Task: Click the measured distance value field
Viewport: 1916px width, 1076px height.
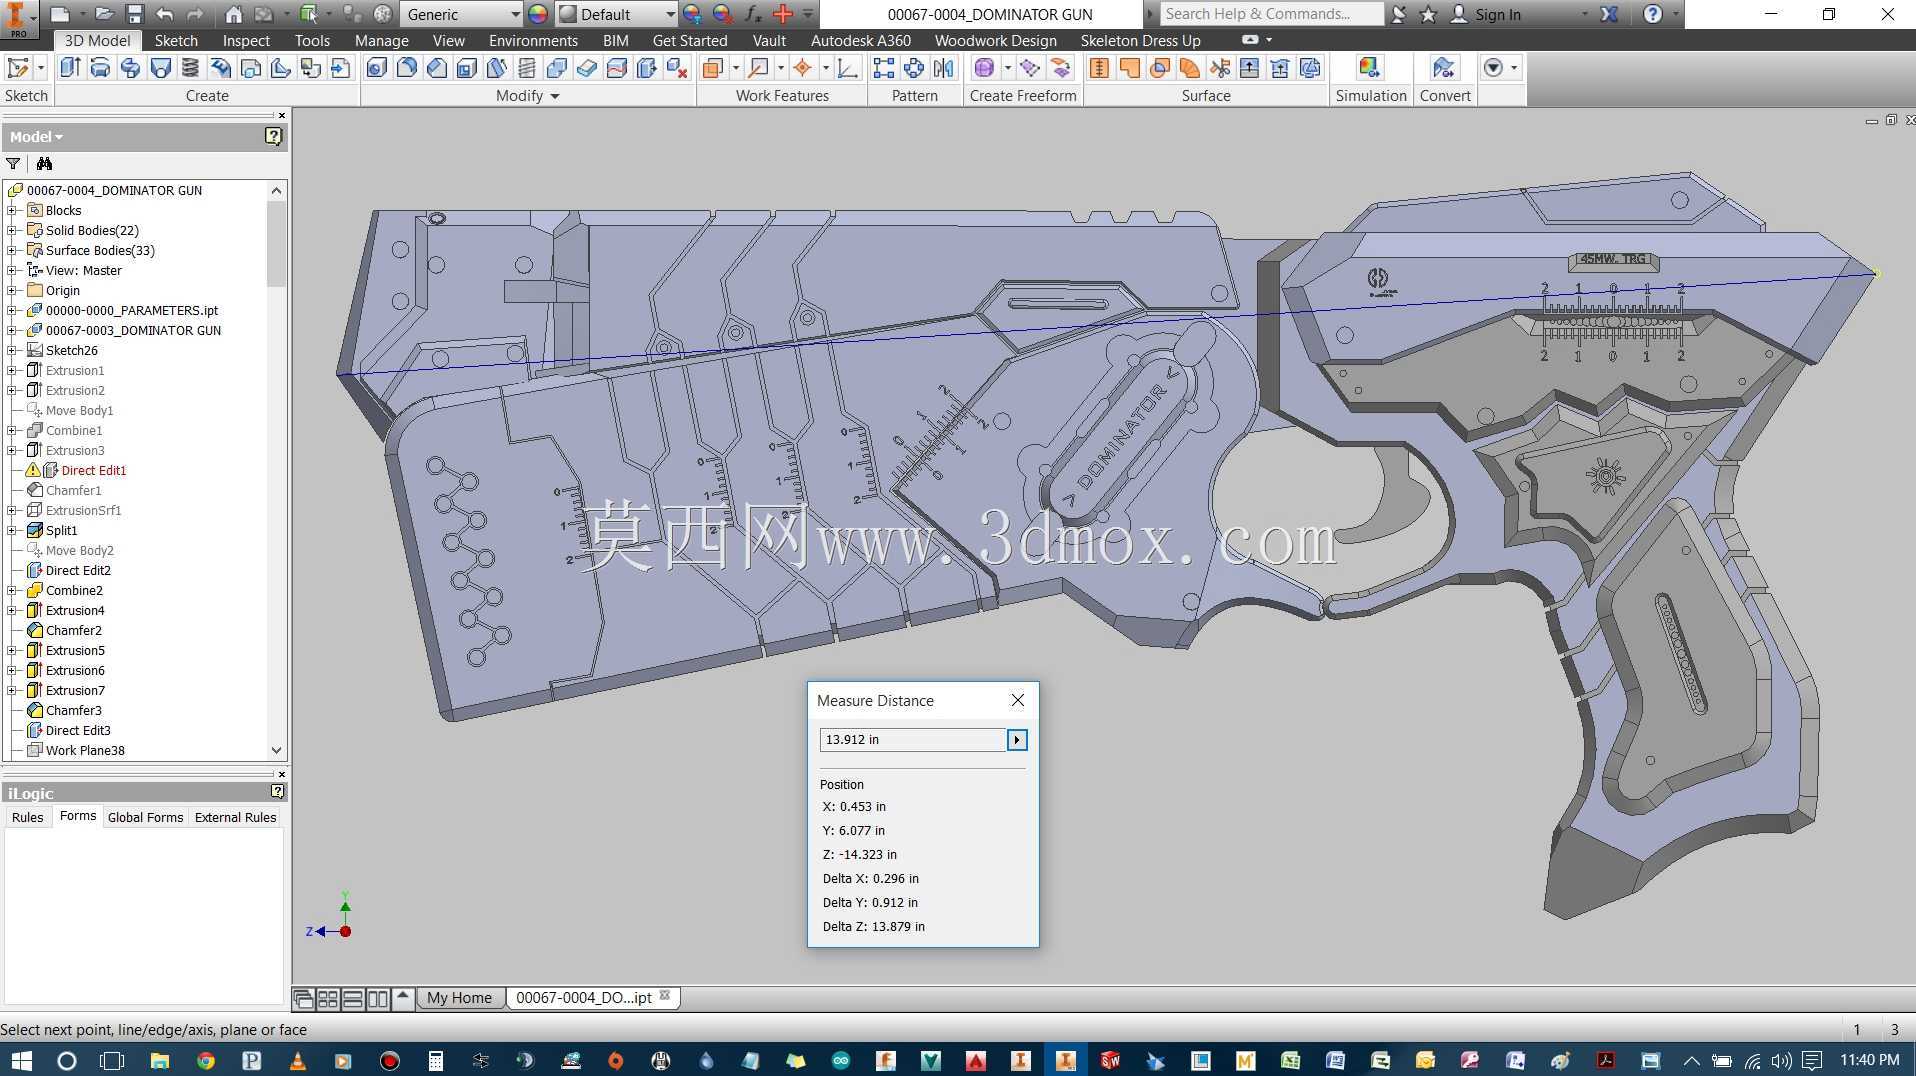Action: 913,740
